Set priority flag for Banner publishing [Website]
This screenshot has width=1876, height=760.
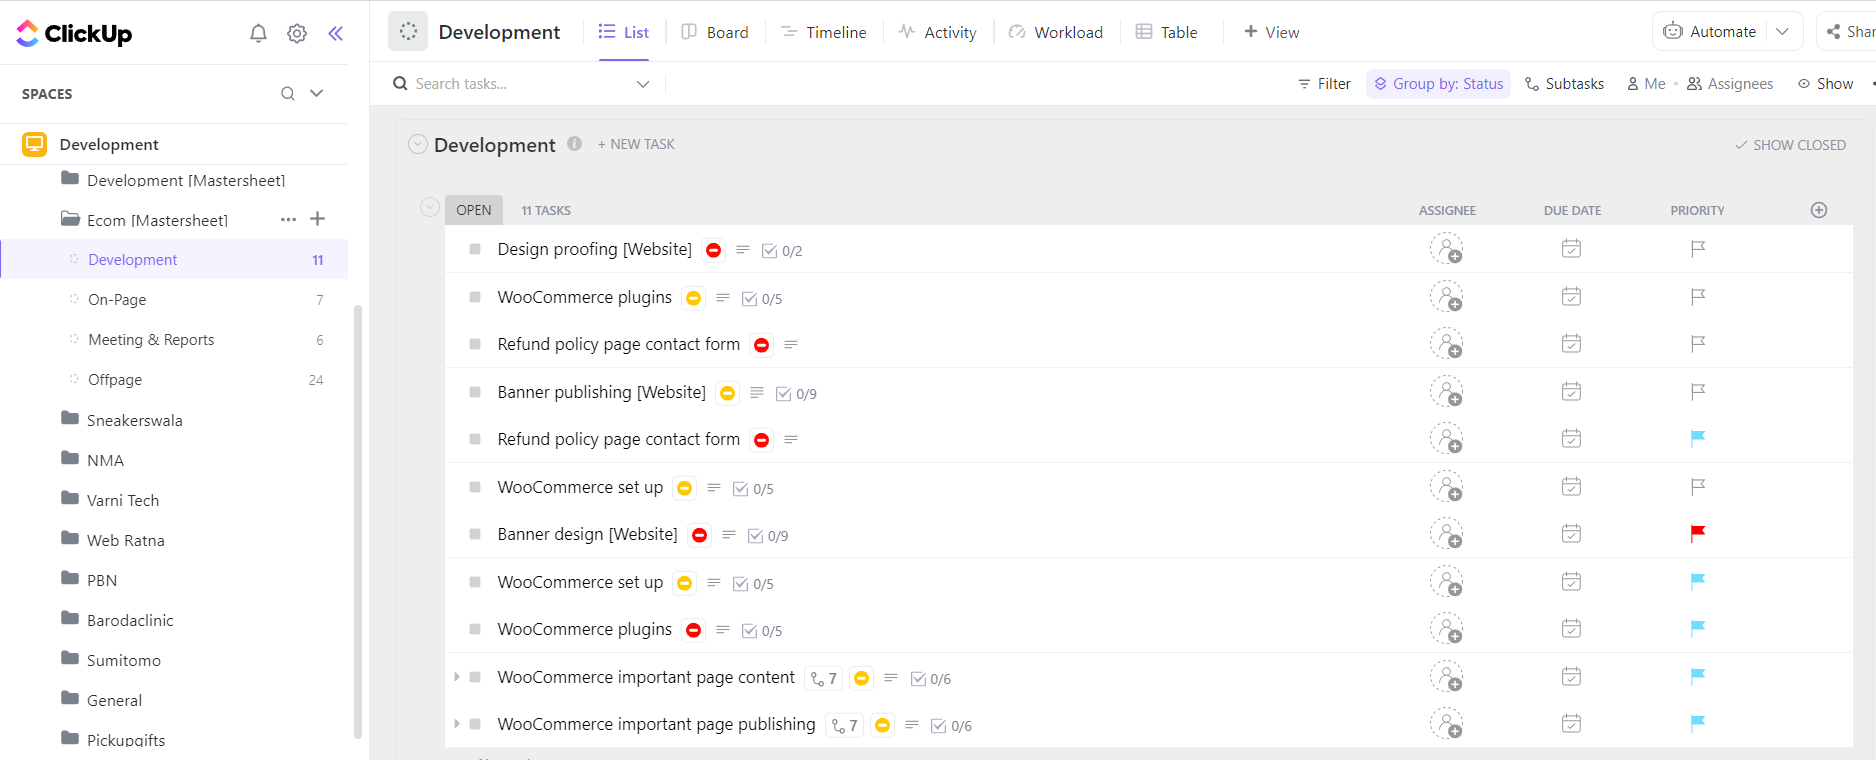(x=1698, y=391)
